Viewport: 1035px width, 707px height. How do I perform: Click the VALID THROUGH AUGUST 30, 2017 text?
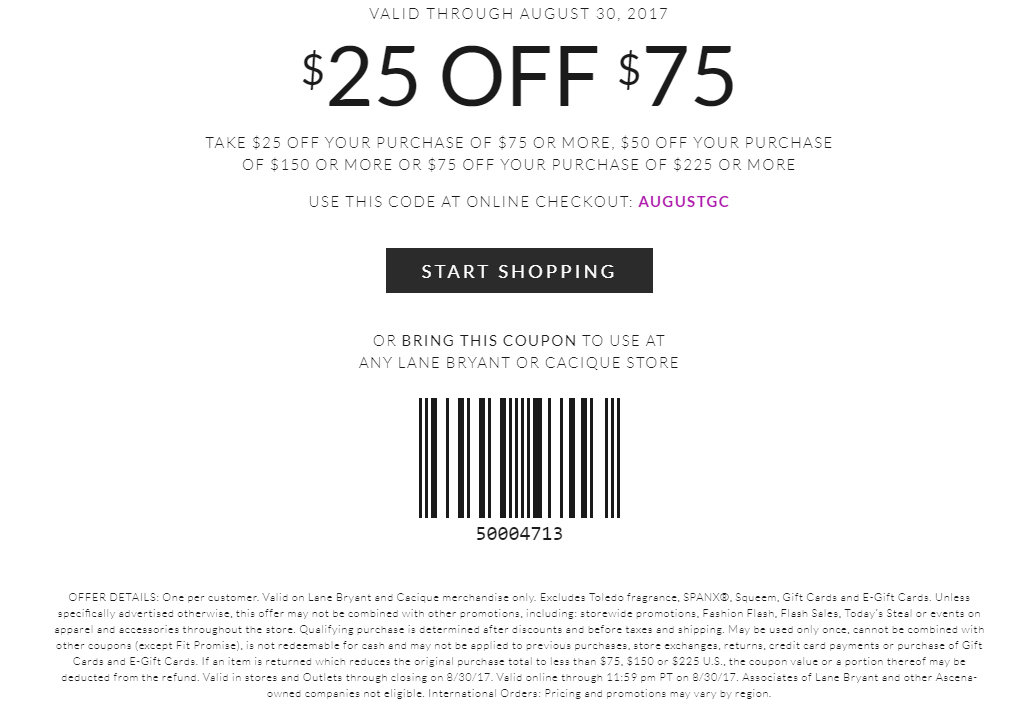(x=518, y=13)
